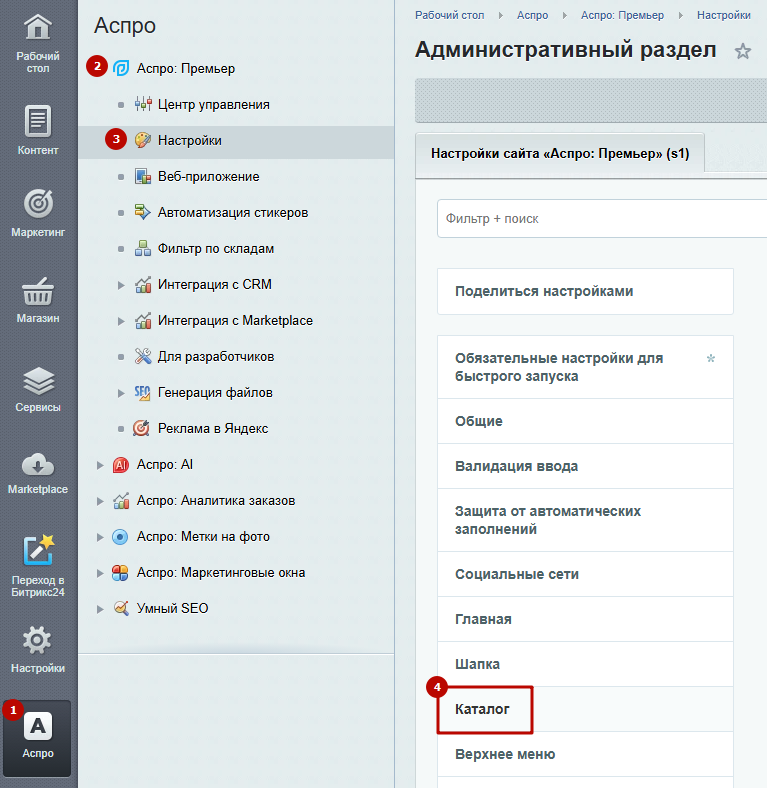Viewport: 767px width, 788px height.
Task: Click Автоматизация стикеров icon
Action: [143, 212]
